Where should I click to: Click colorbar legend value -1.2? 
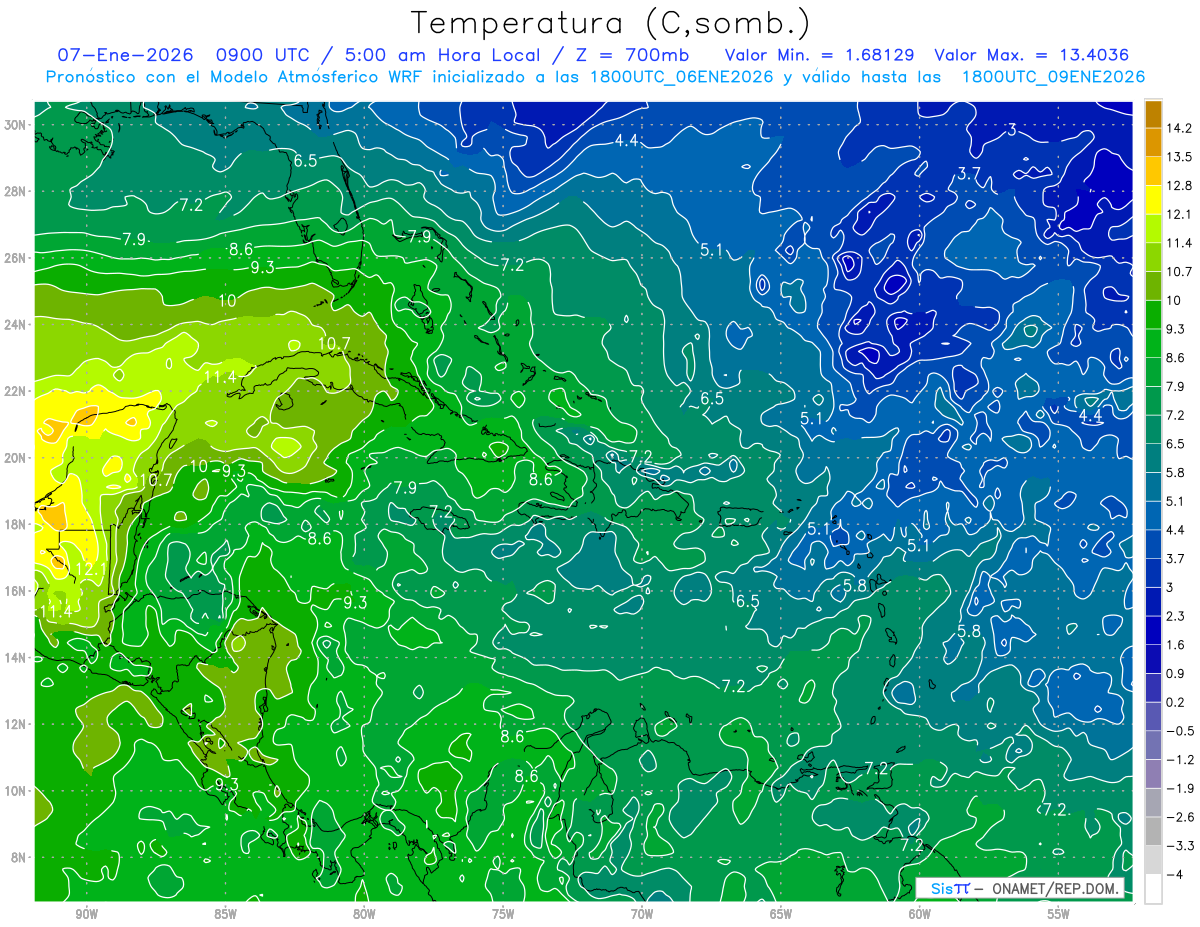1180,760
